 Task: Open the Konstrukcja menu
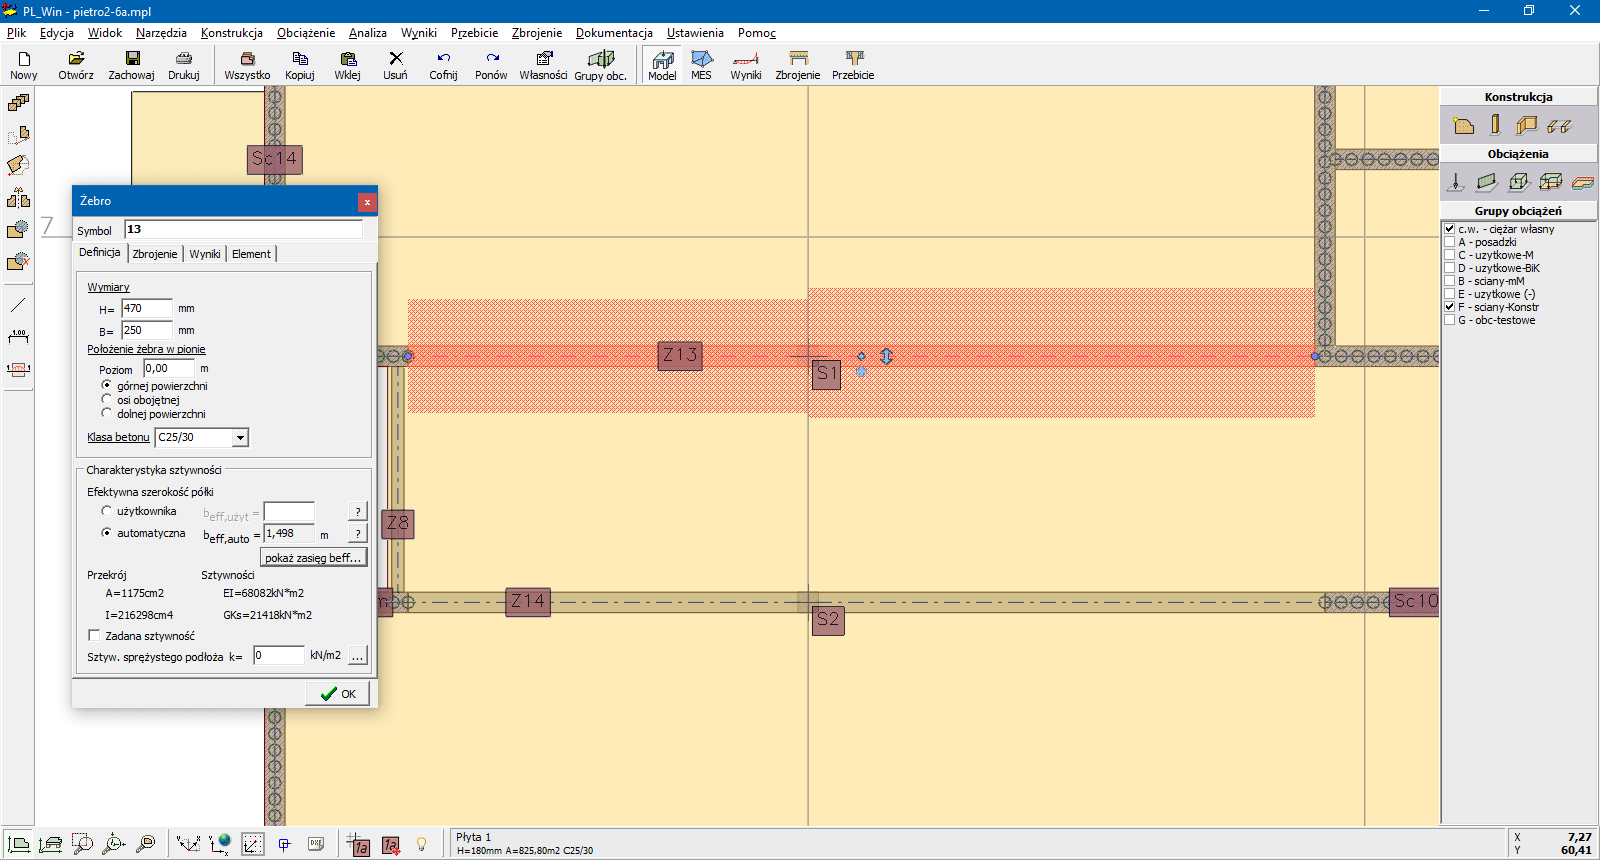(232, 33)
